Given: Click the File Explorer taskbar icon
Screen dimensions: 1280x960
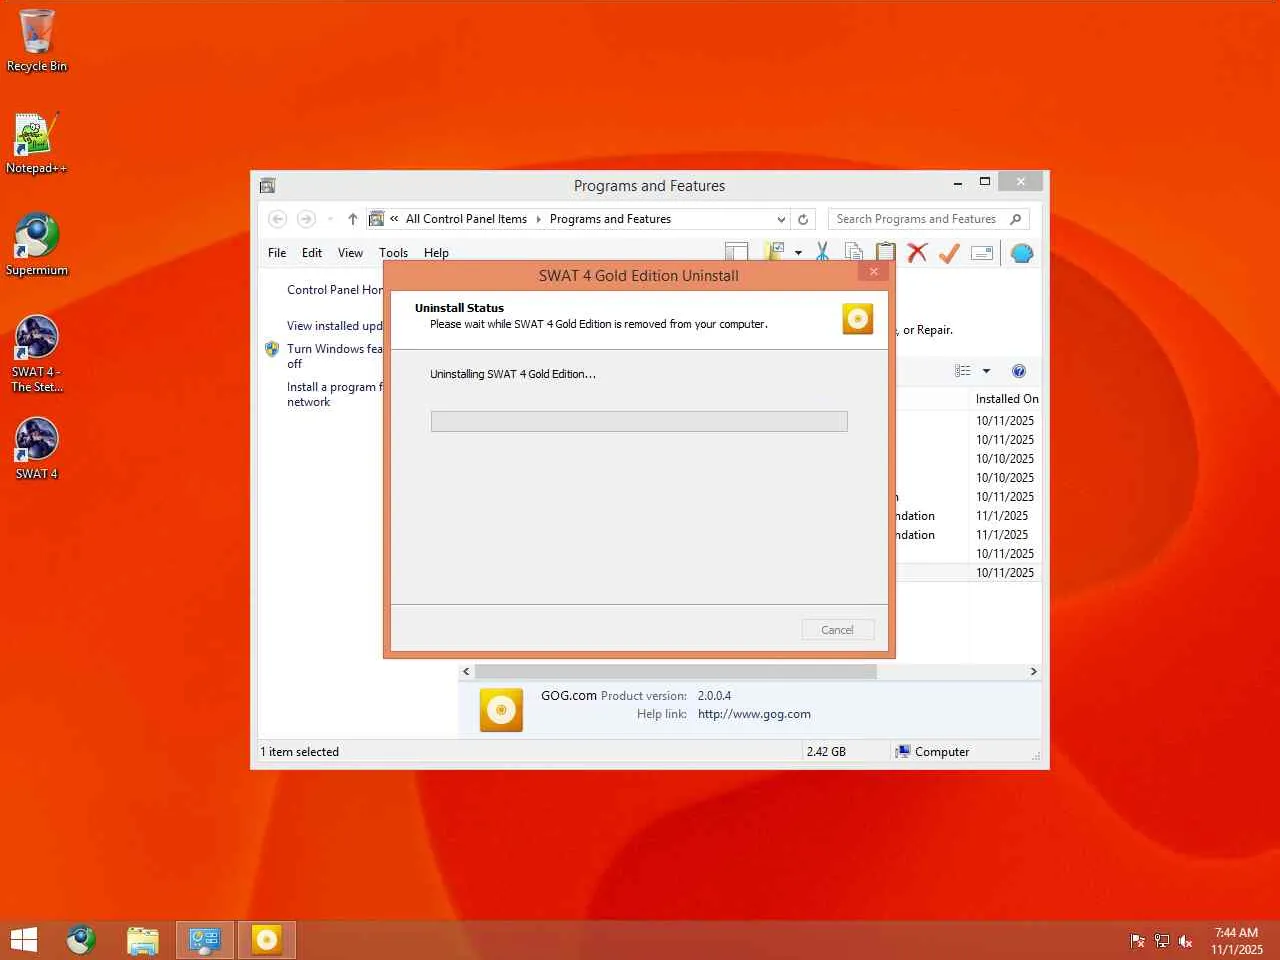Looking at the screenshot, I should 143,940.
